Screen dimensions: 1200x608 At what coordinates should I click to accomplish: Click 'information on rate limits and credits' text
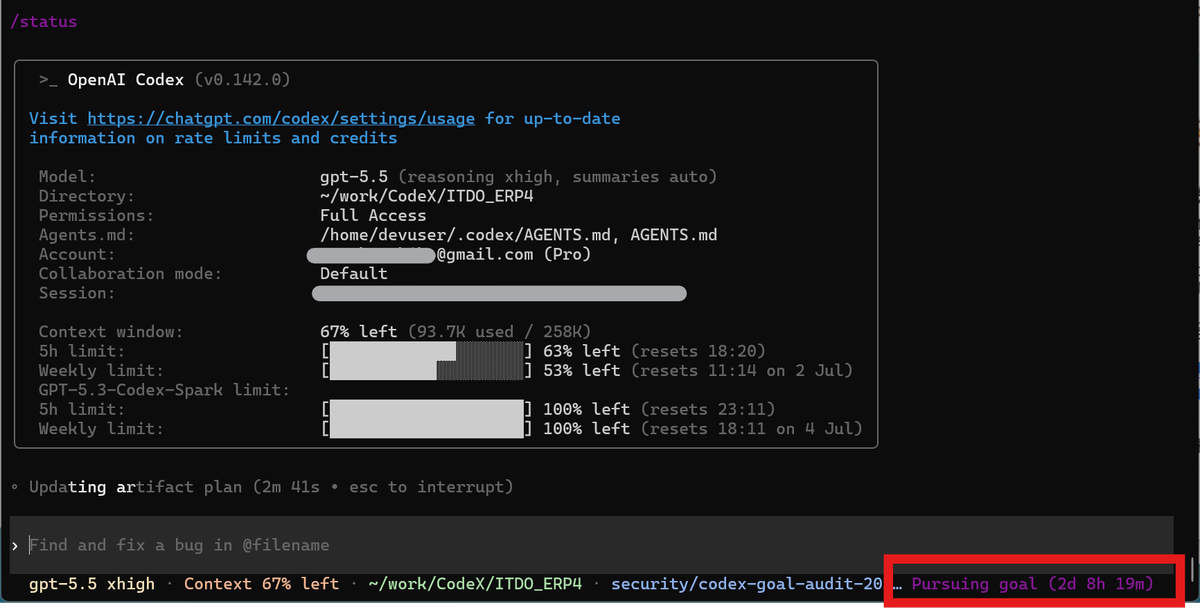pos(213,138)
